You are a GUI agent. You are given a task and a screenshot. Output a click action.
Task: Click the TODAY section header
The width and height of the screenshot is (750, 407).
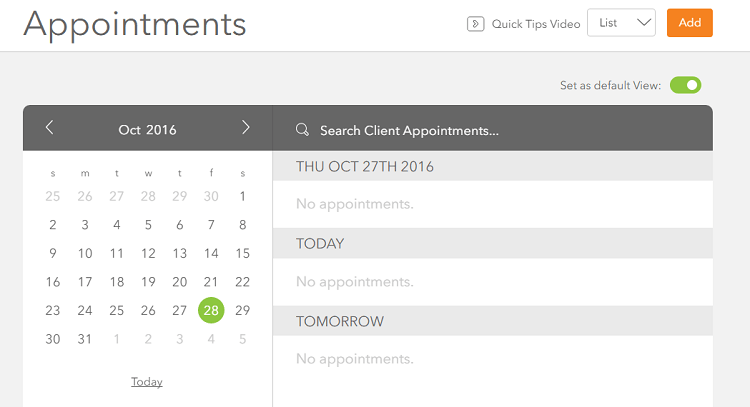(x=493, y=243)
